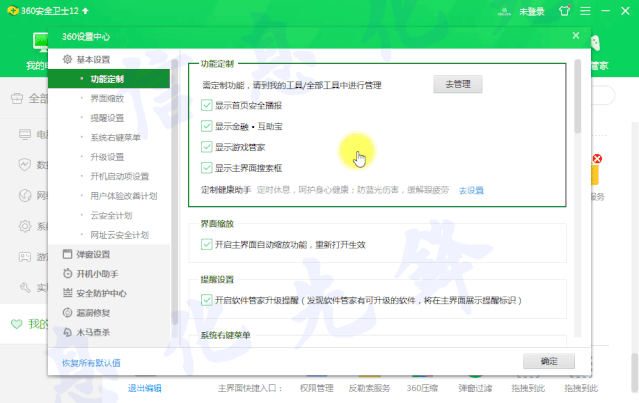
Task: Toggle 开启软件管家升级提醒 checkbox
Action: pyautogui.click(x=207, y=300)
